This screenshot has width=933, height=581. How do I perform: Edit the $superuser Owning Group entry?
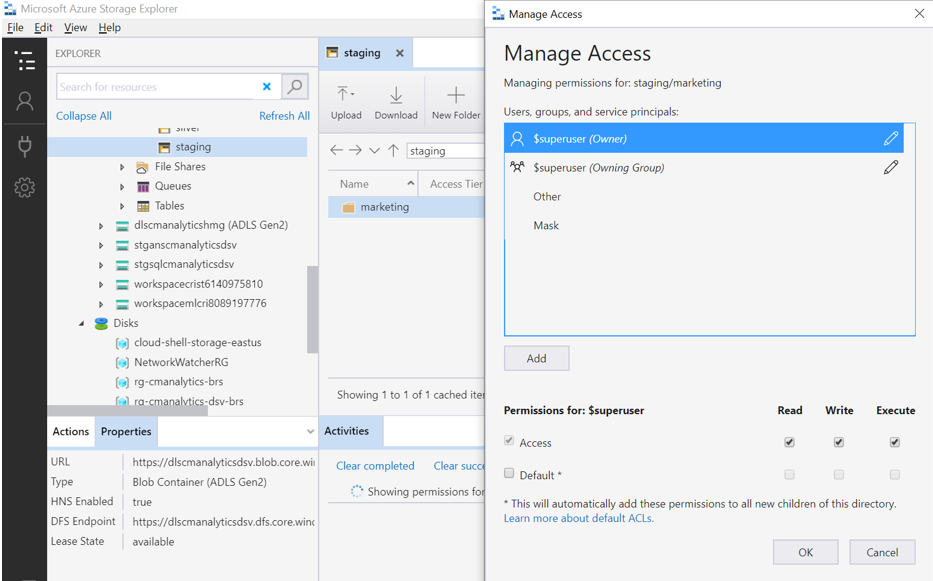click(891, 167)
